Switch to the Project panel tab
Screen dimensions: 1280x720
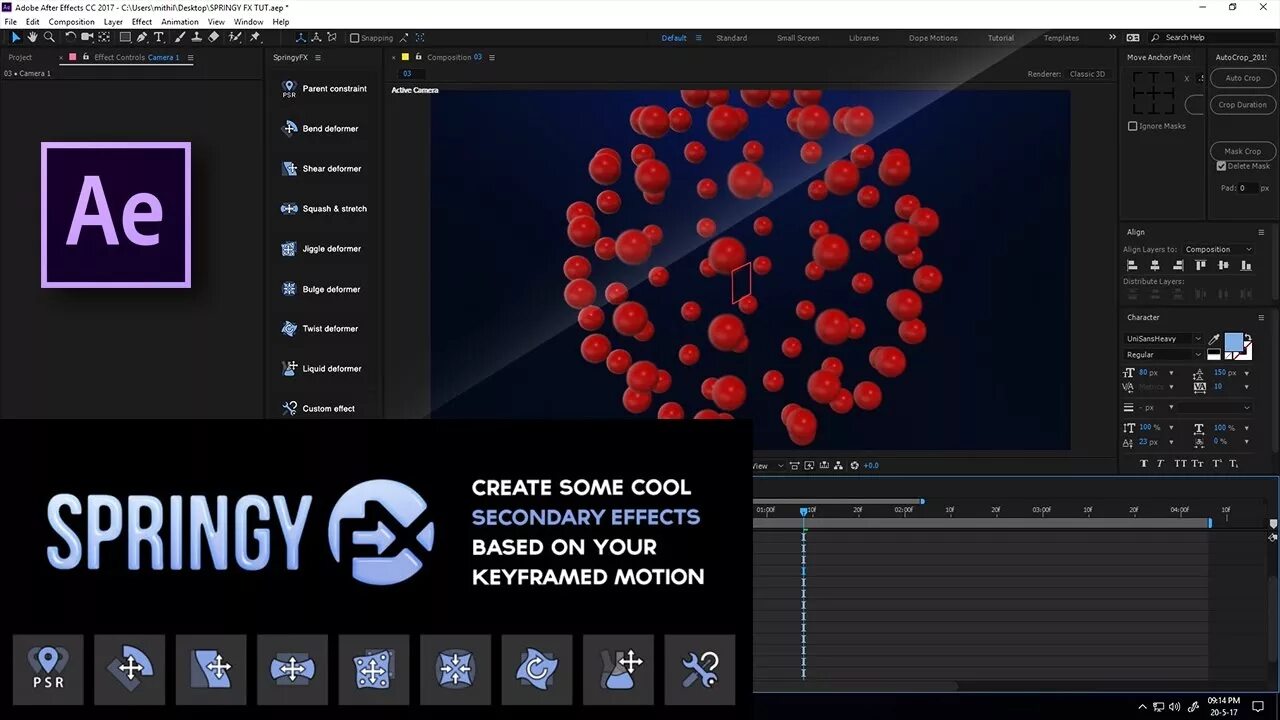pyautogui.click(x=20, y=57)
